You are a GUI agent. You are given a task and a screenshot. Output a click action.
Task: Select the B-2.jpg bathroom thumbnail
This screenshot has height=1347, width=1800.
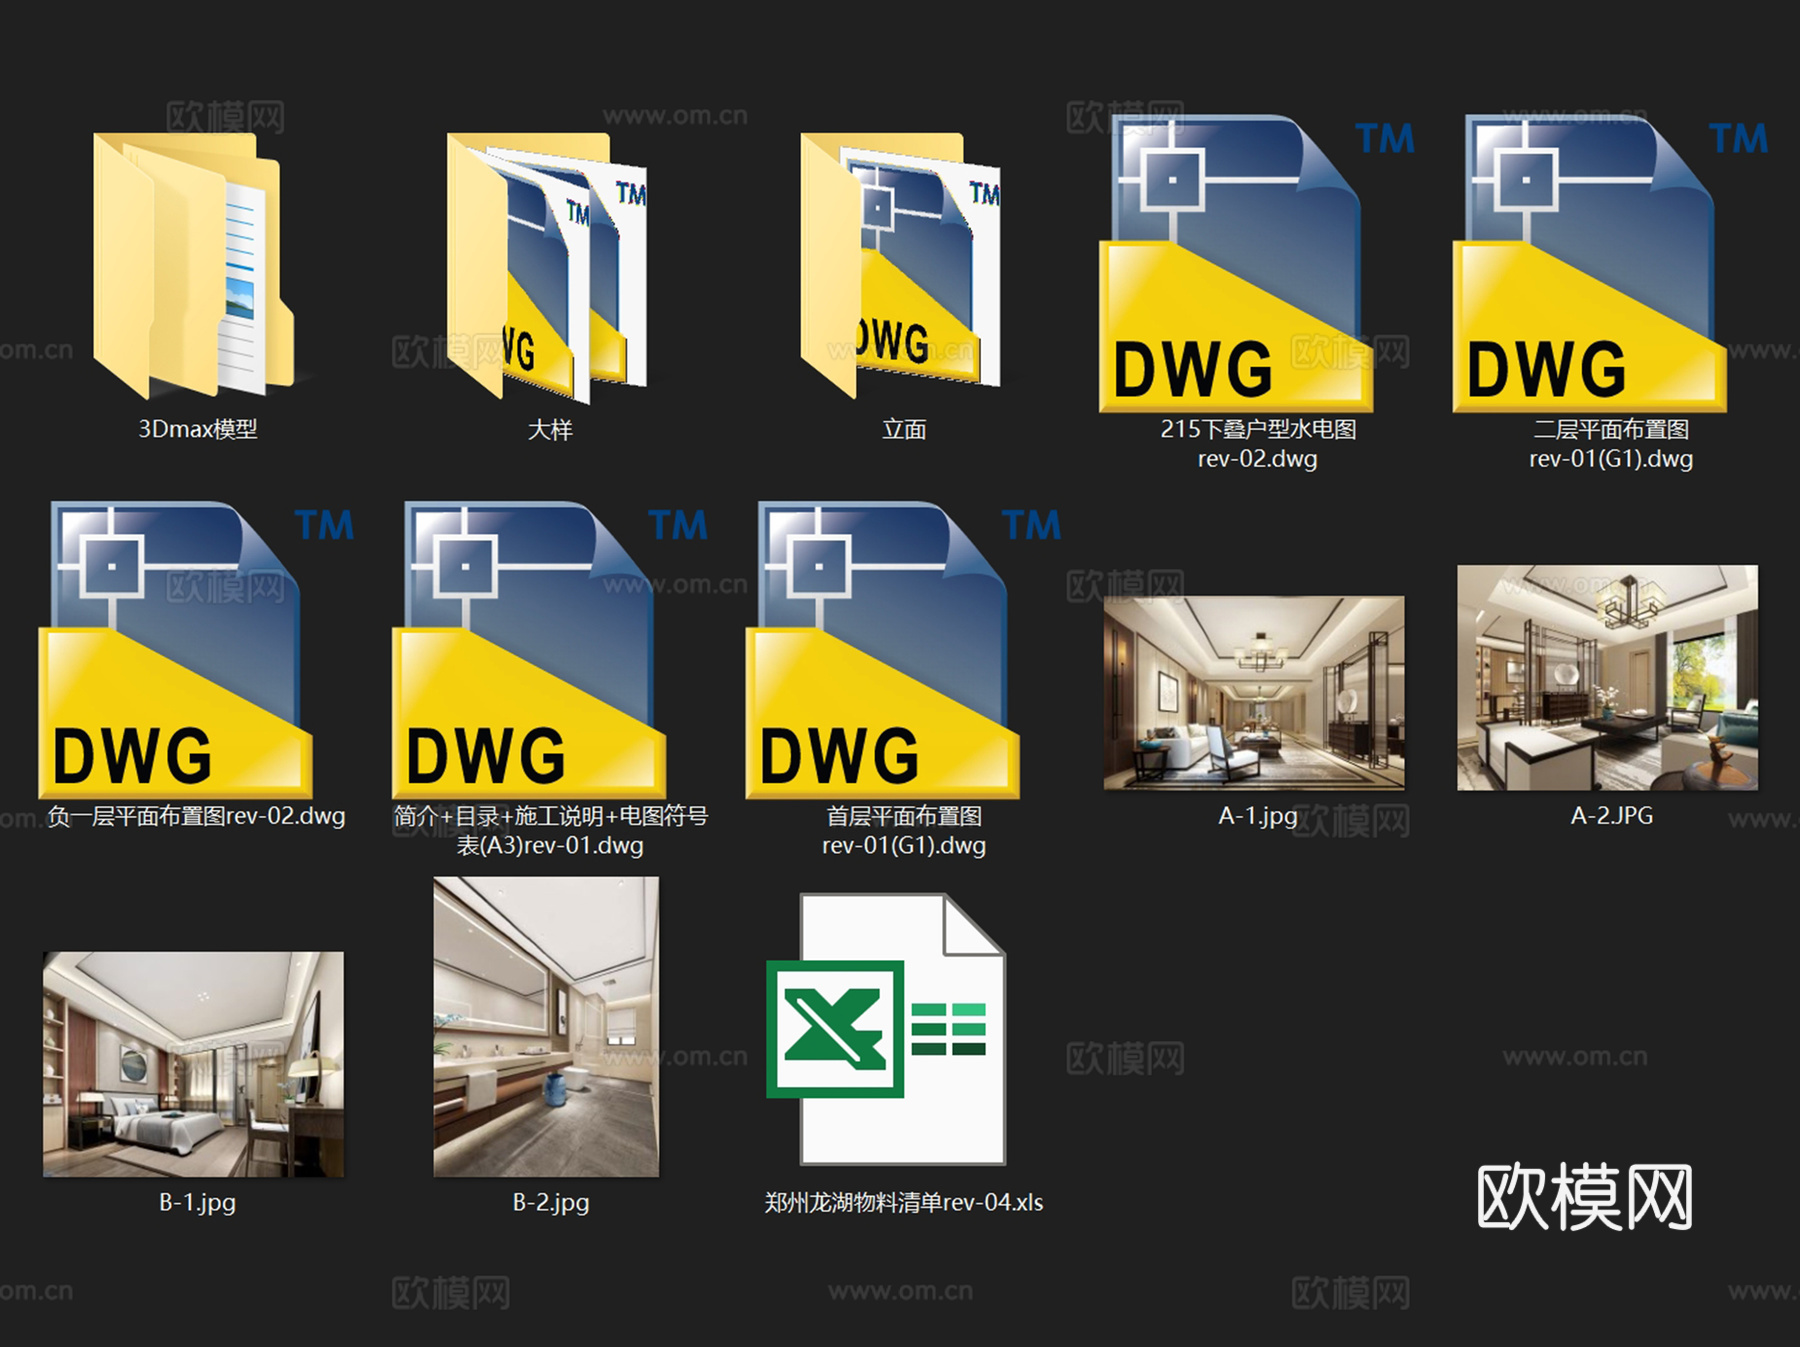tap(546, 1026)
